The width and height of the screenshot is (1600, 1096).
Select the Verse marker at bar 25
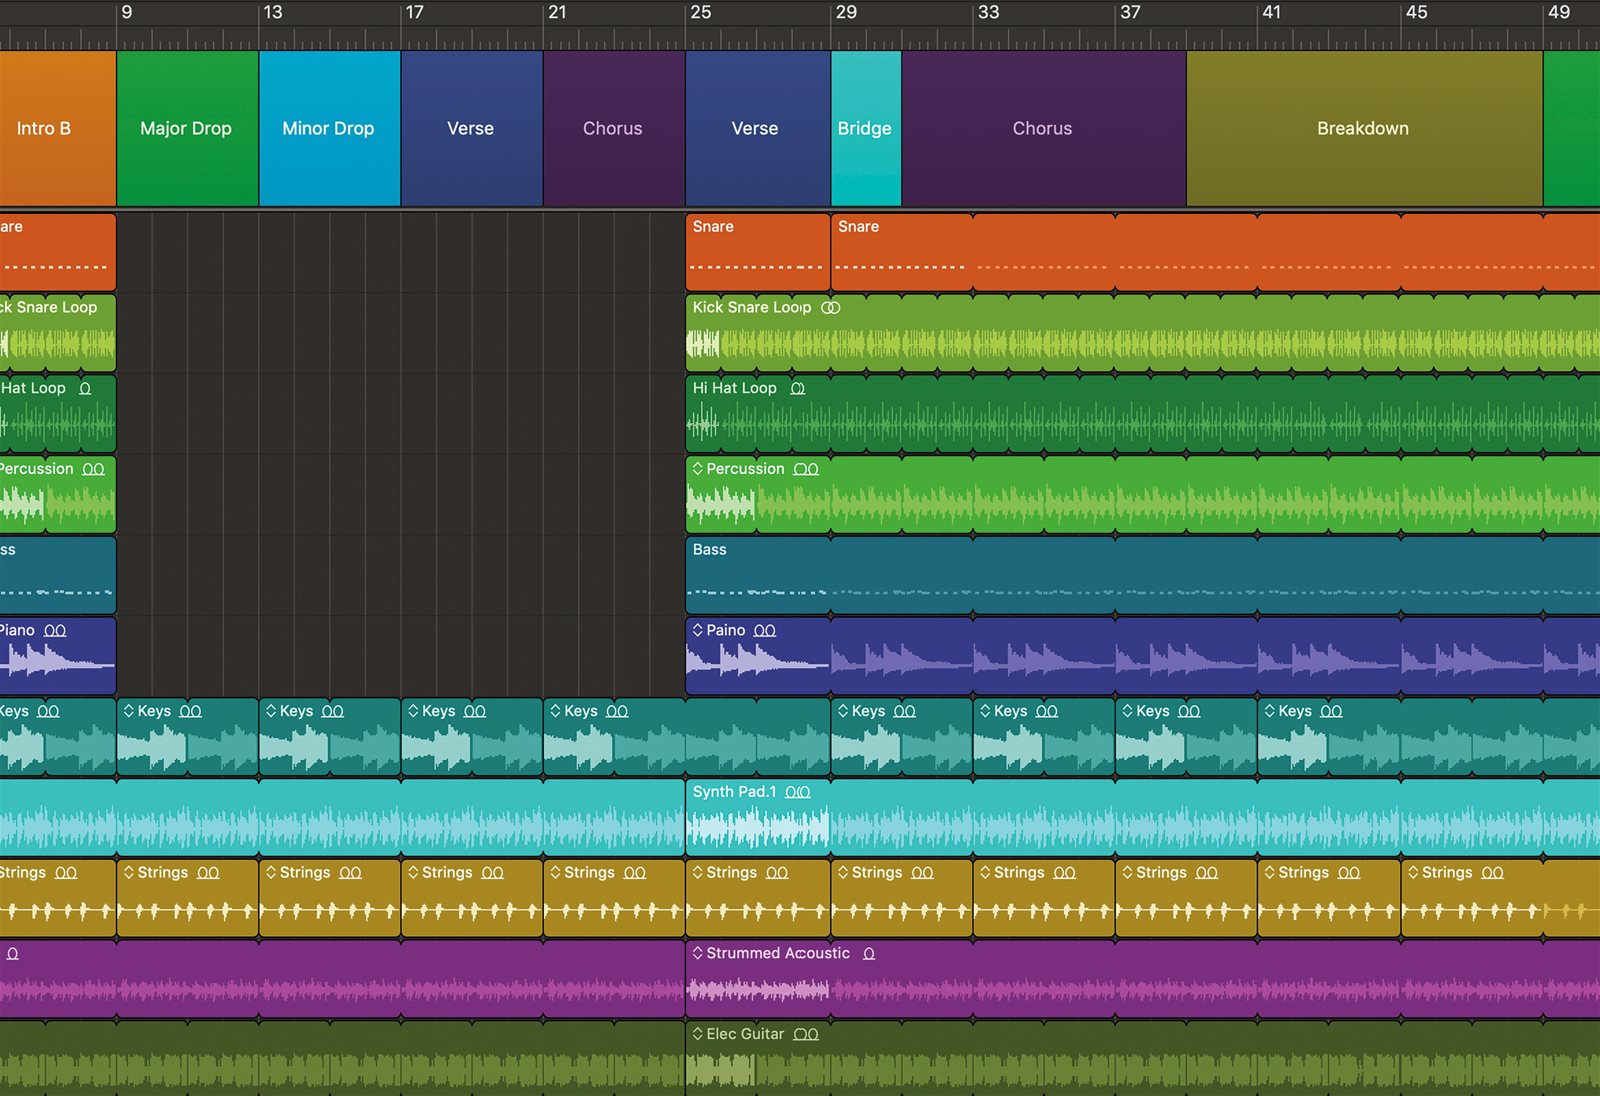[757, 128]
